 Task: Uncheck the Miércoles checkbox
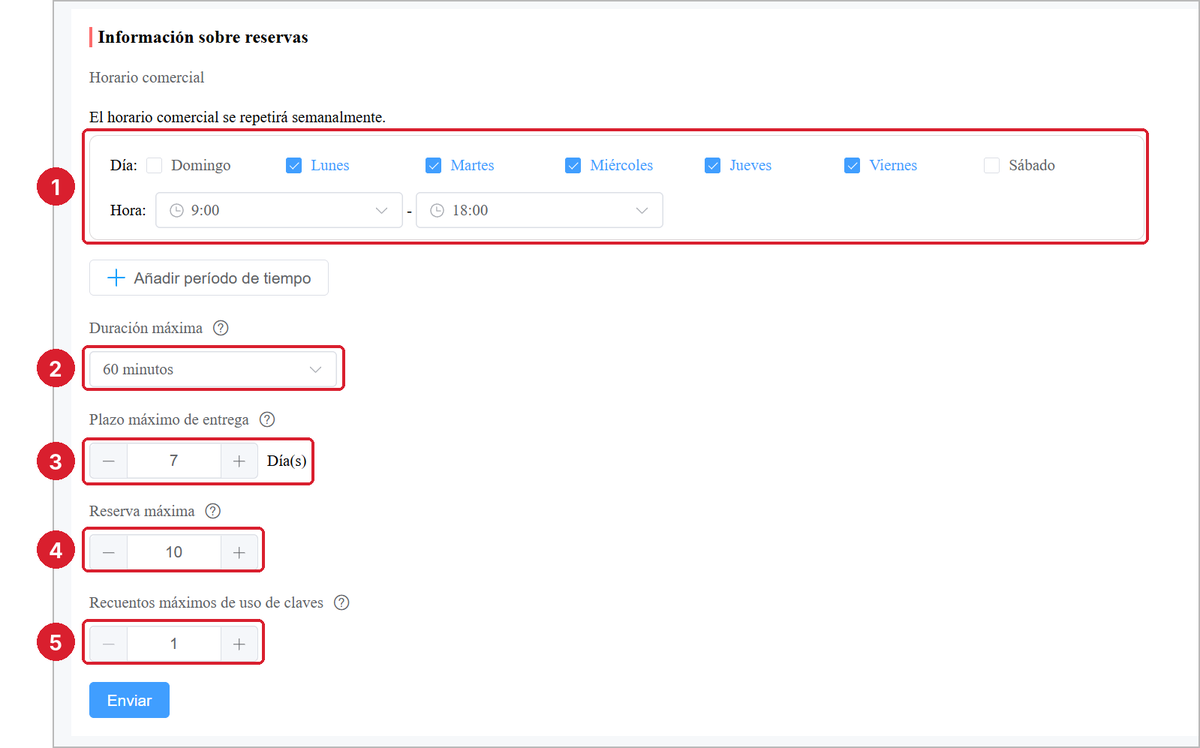coord(573,166)
